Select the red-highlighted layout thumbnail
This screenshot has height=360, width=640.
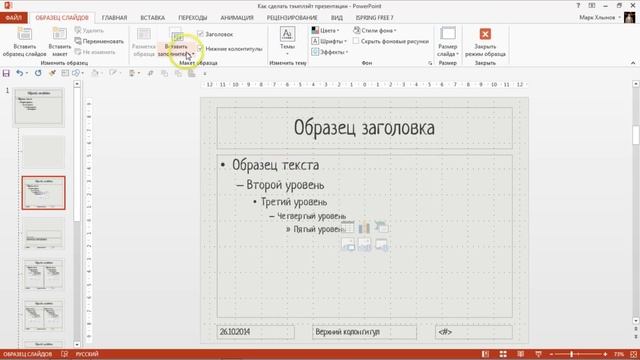tap(43, 193)
